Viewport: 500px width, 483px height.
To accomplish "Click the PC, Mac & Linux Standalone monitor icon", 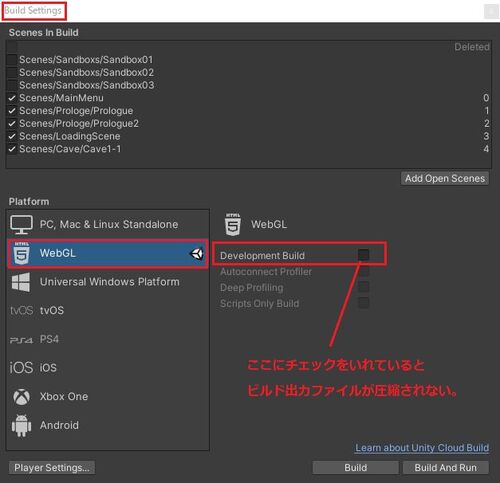I will point(21,224).
